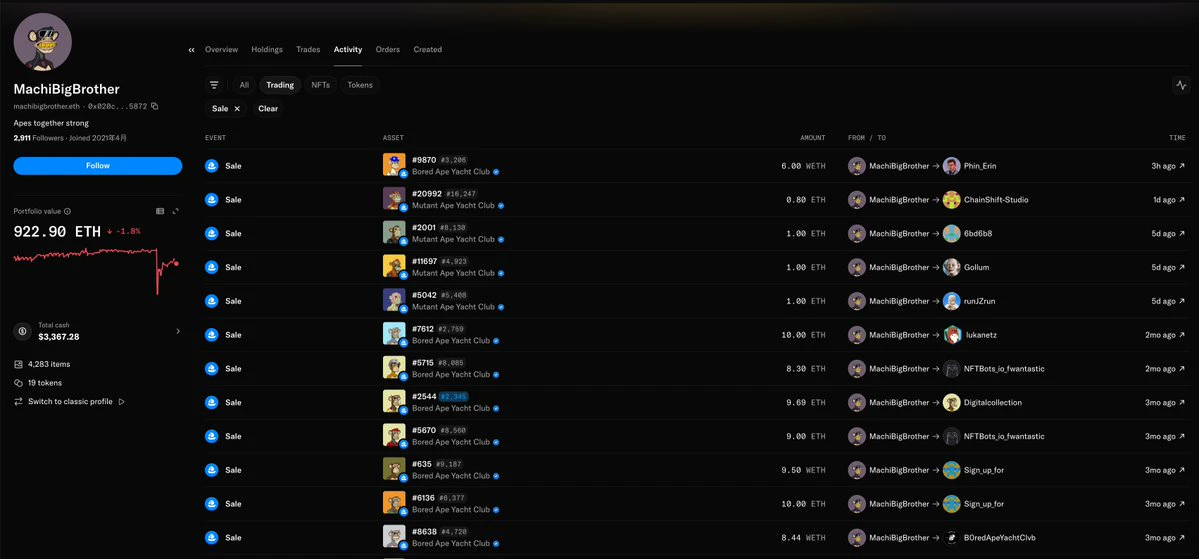Screen dimensions: 1199x559
Task: Open the 2mo ago link for #7612
Action: coord(1165,335)
